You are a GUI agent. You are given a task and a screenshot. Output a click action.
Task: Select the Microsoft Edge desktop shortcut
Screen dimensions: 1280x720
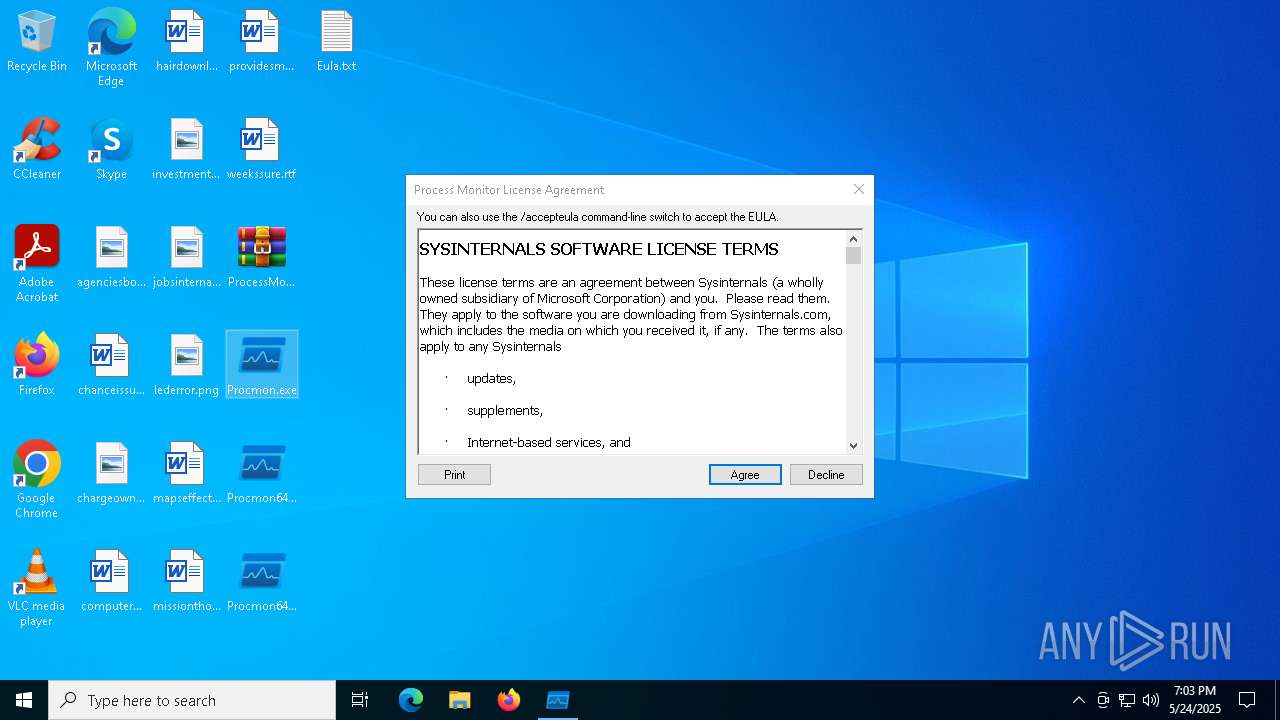point(111,48)
